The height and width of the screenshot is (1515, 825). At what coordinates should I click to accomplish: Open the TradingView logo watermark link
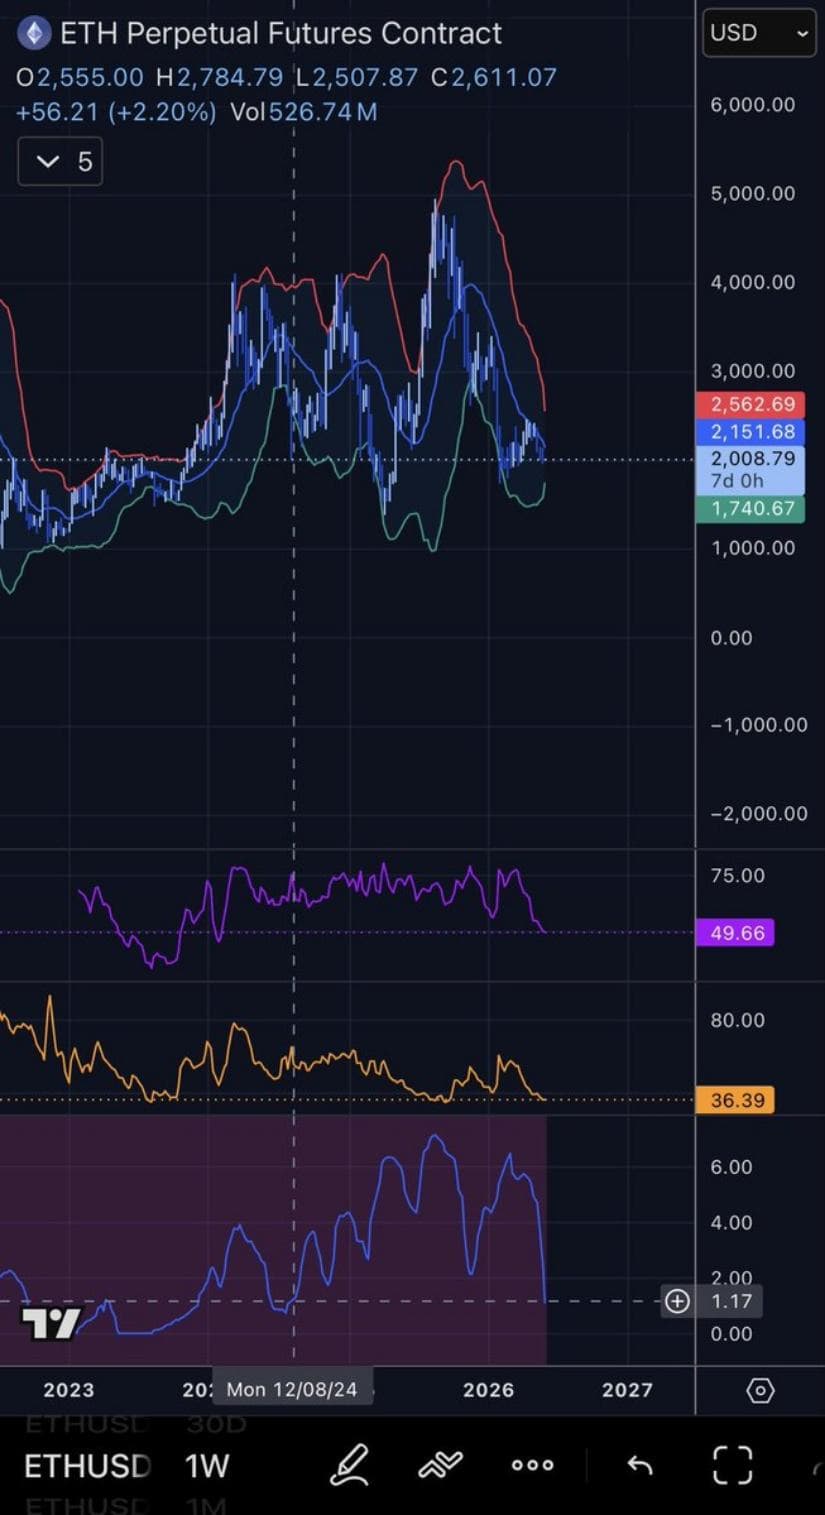pyautogui.click(x=50, y=1323)
